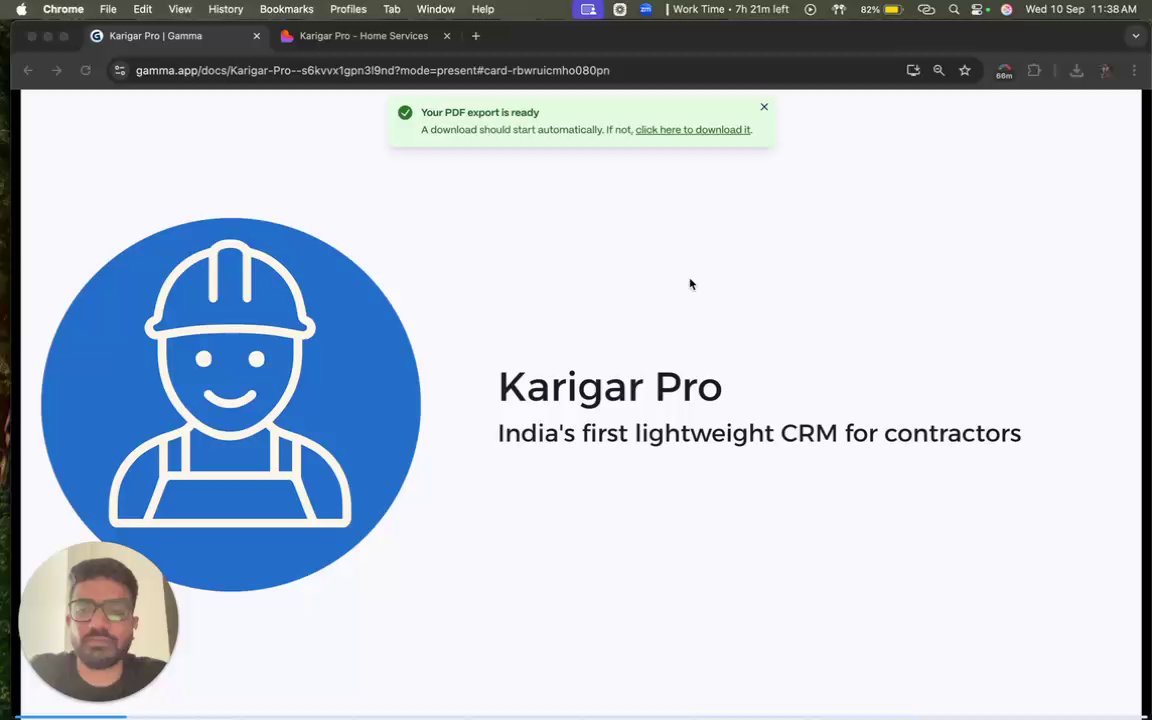1152x720 pixels.
Task: Open the page zoom control icon
Action: 939,71
